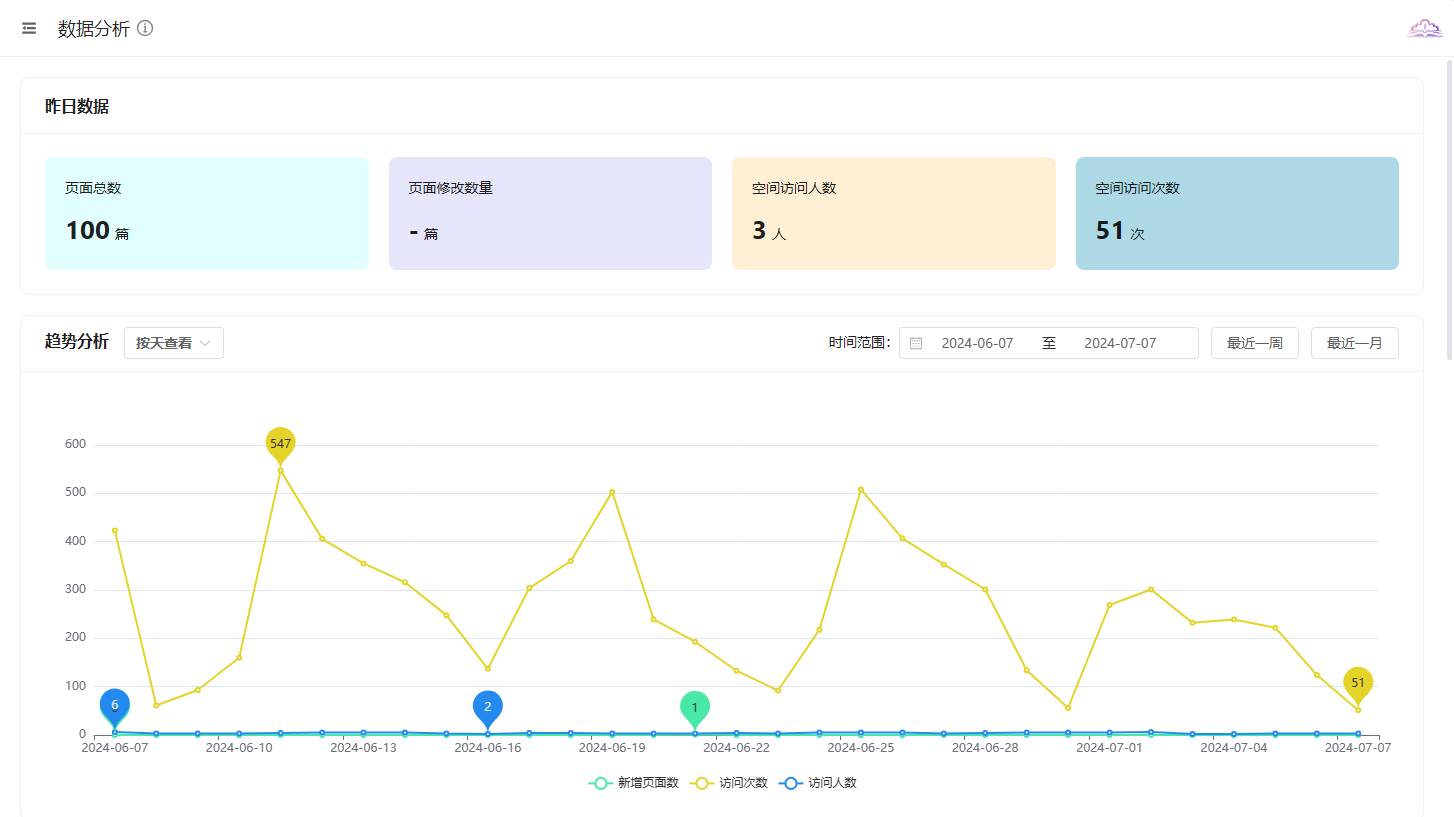This screenshot has height=817, width=1454.
Task: Click the blue marker pin labeled 6
Action: tap(115, 707)
